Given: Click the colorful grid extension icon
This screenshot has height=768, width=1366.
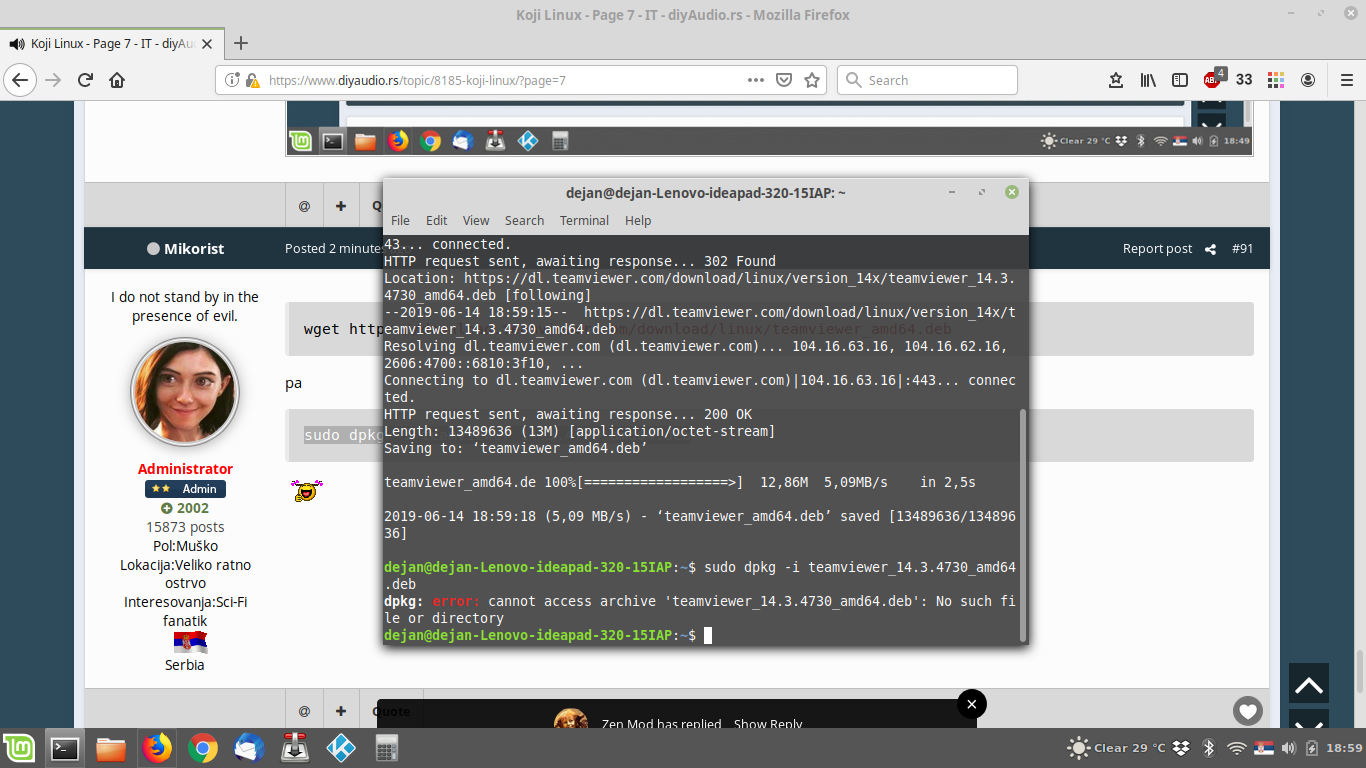Looking at the screenshot, I should 1275,80.
